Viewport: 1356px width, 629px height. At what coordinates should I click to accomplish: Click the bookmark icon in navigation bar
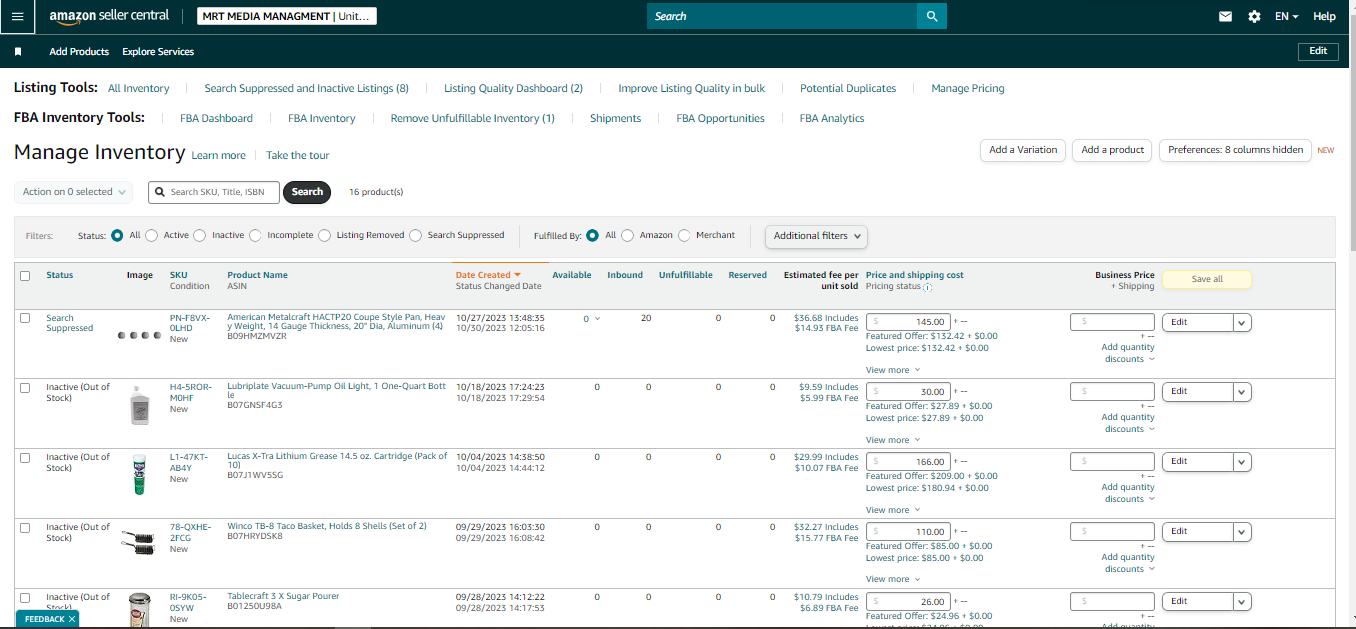(x=18, y=51)
